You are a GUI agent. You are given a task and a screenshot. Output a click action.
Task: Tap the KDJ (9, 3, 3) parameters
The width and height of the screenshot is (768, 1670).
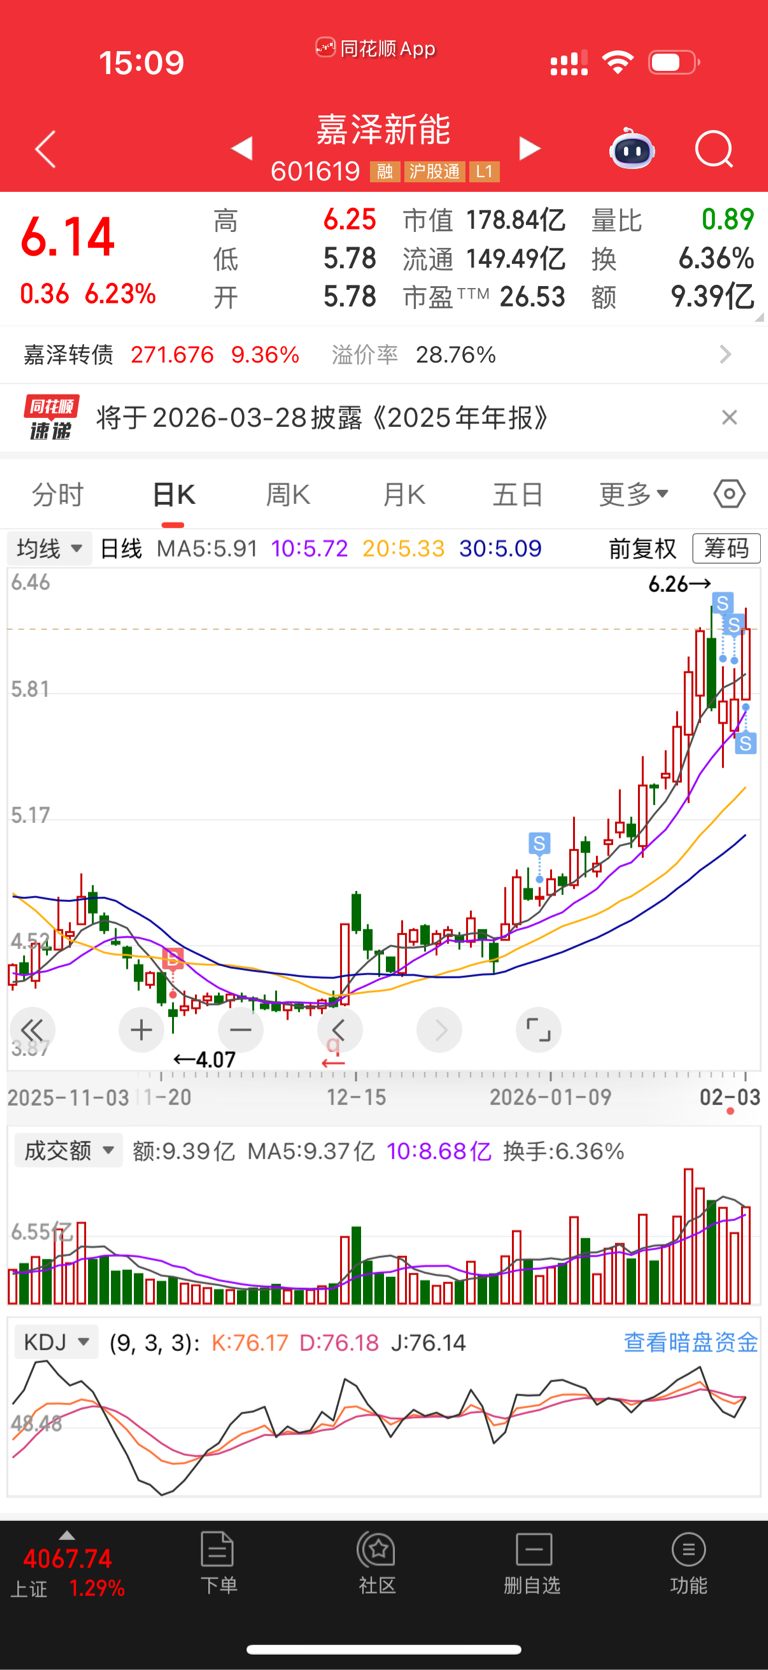coord(154,1342)
